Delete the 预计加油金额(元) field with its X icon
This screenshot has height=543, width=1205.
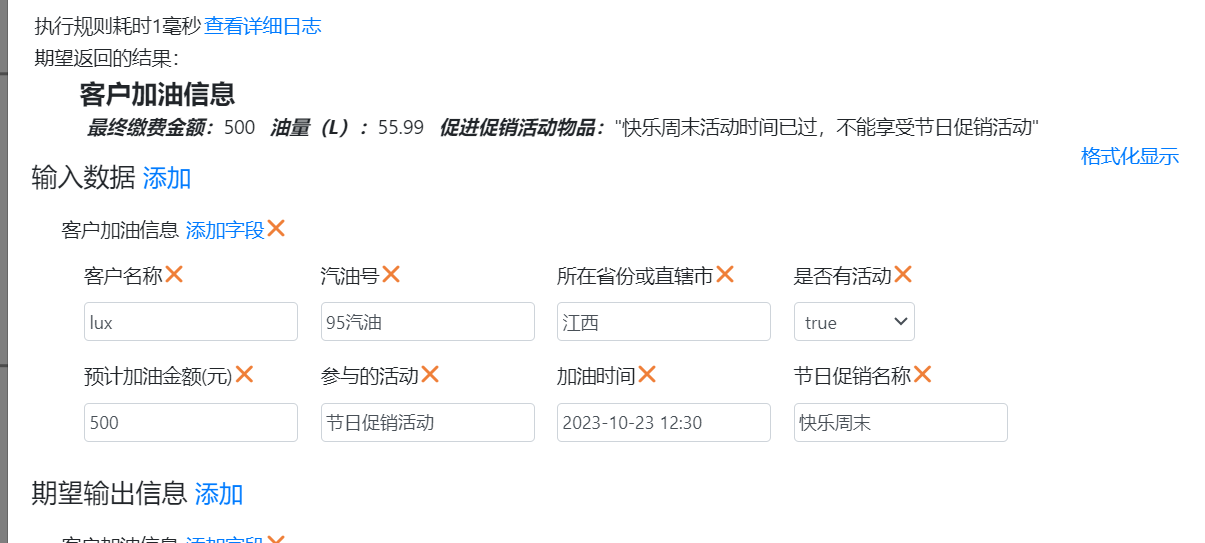click(244, 374)
